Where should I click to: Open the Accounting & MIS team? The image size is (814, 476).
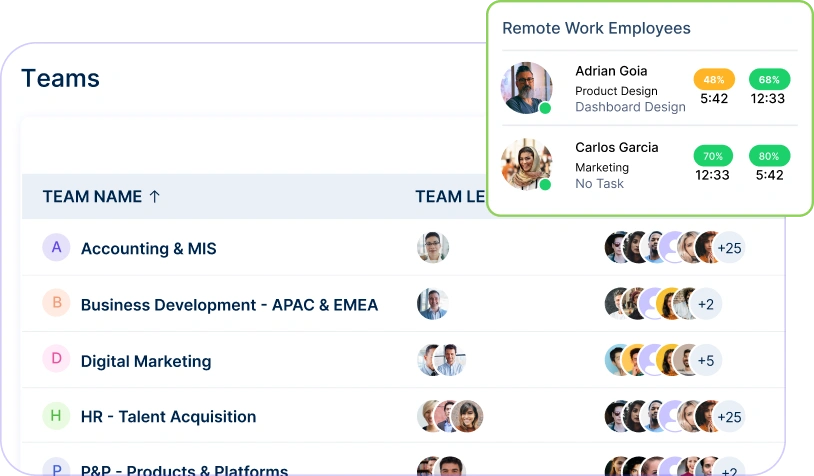point(148,248)
